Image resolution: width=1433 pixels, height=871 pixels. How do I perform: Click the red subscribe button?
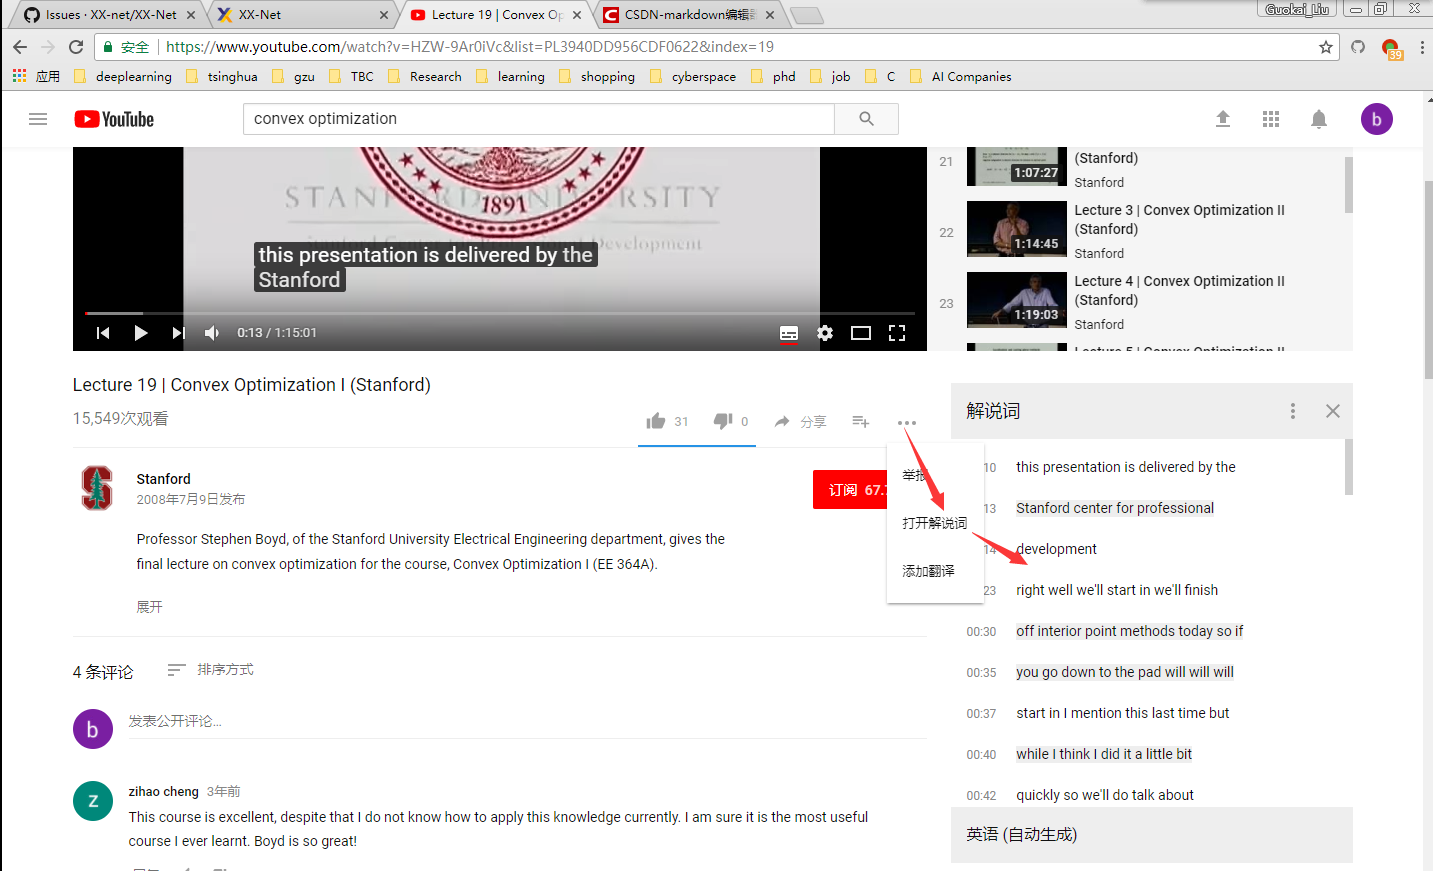(x=850, y=490)
